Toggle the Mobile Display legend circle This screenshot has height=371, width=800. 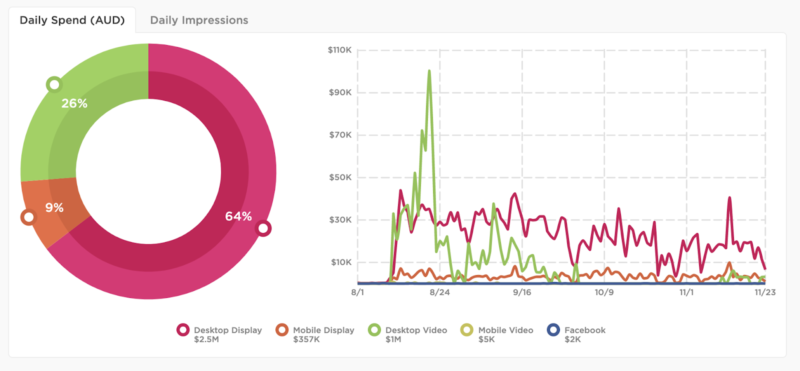tap(282, 330)
